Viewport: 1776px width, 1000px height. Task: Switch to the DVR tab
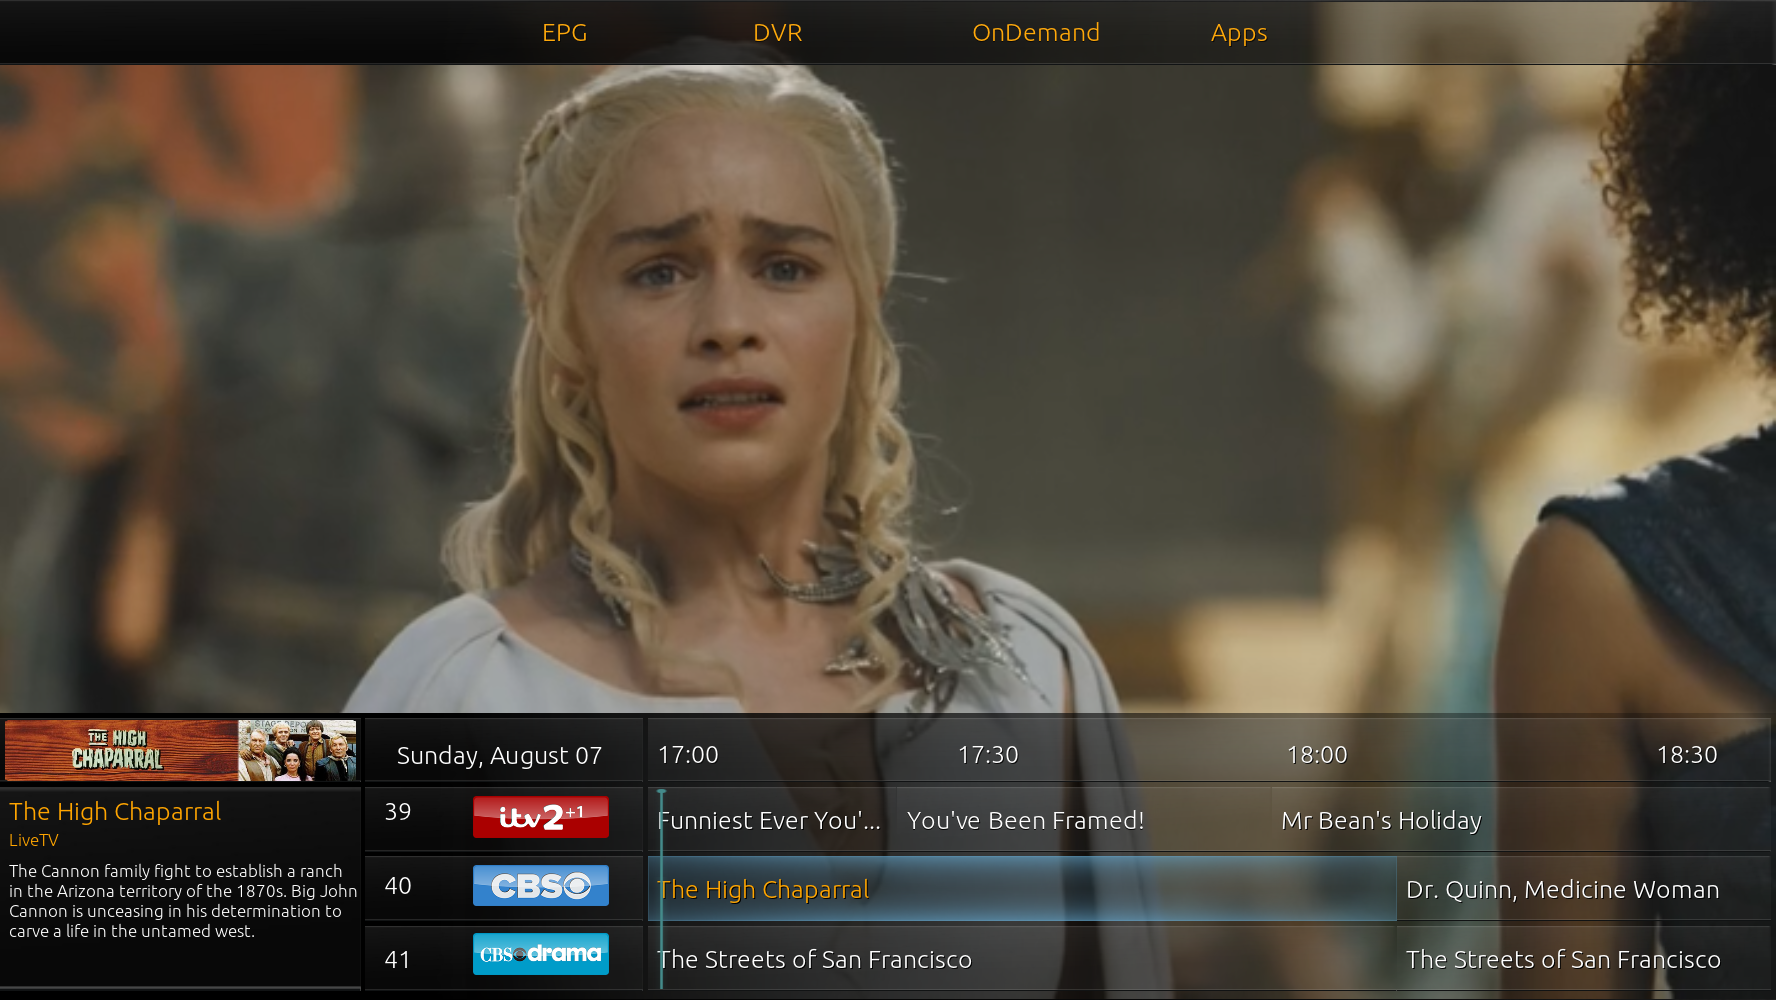777,33
